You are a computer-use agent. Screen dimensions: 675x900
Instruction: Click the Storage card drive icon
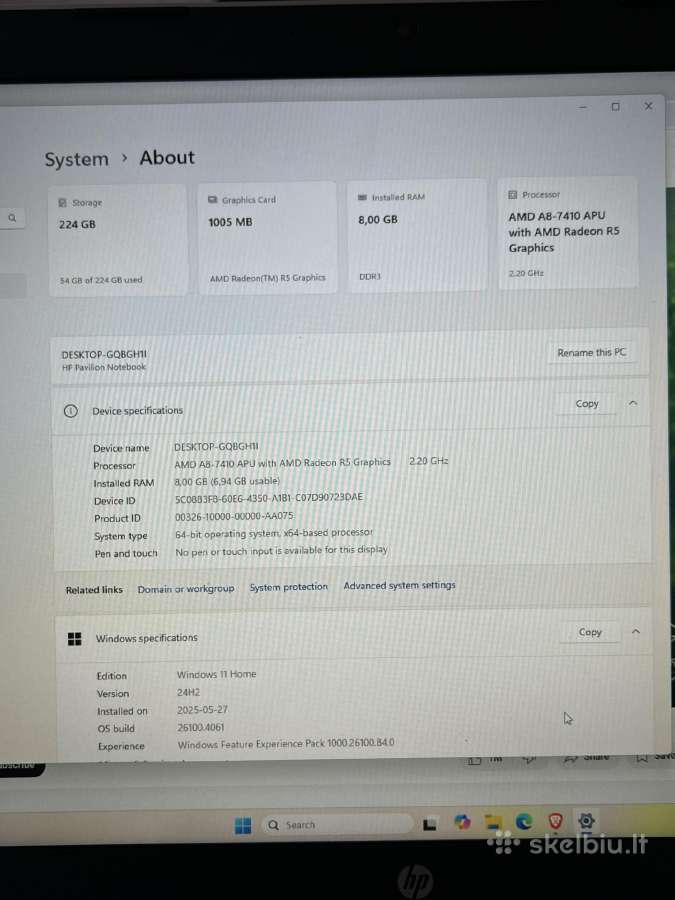point(63,203)
